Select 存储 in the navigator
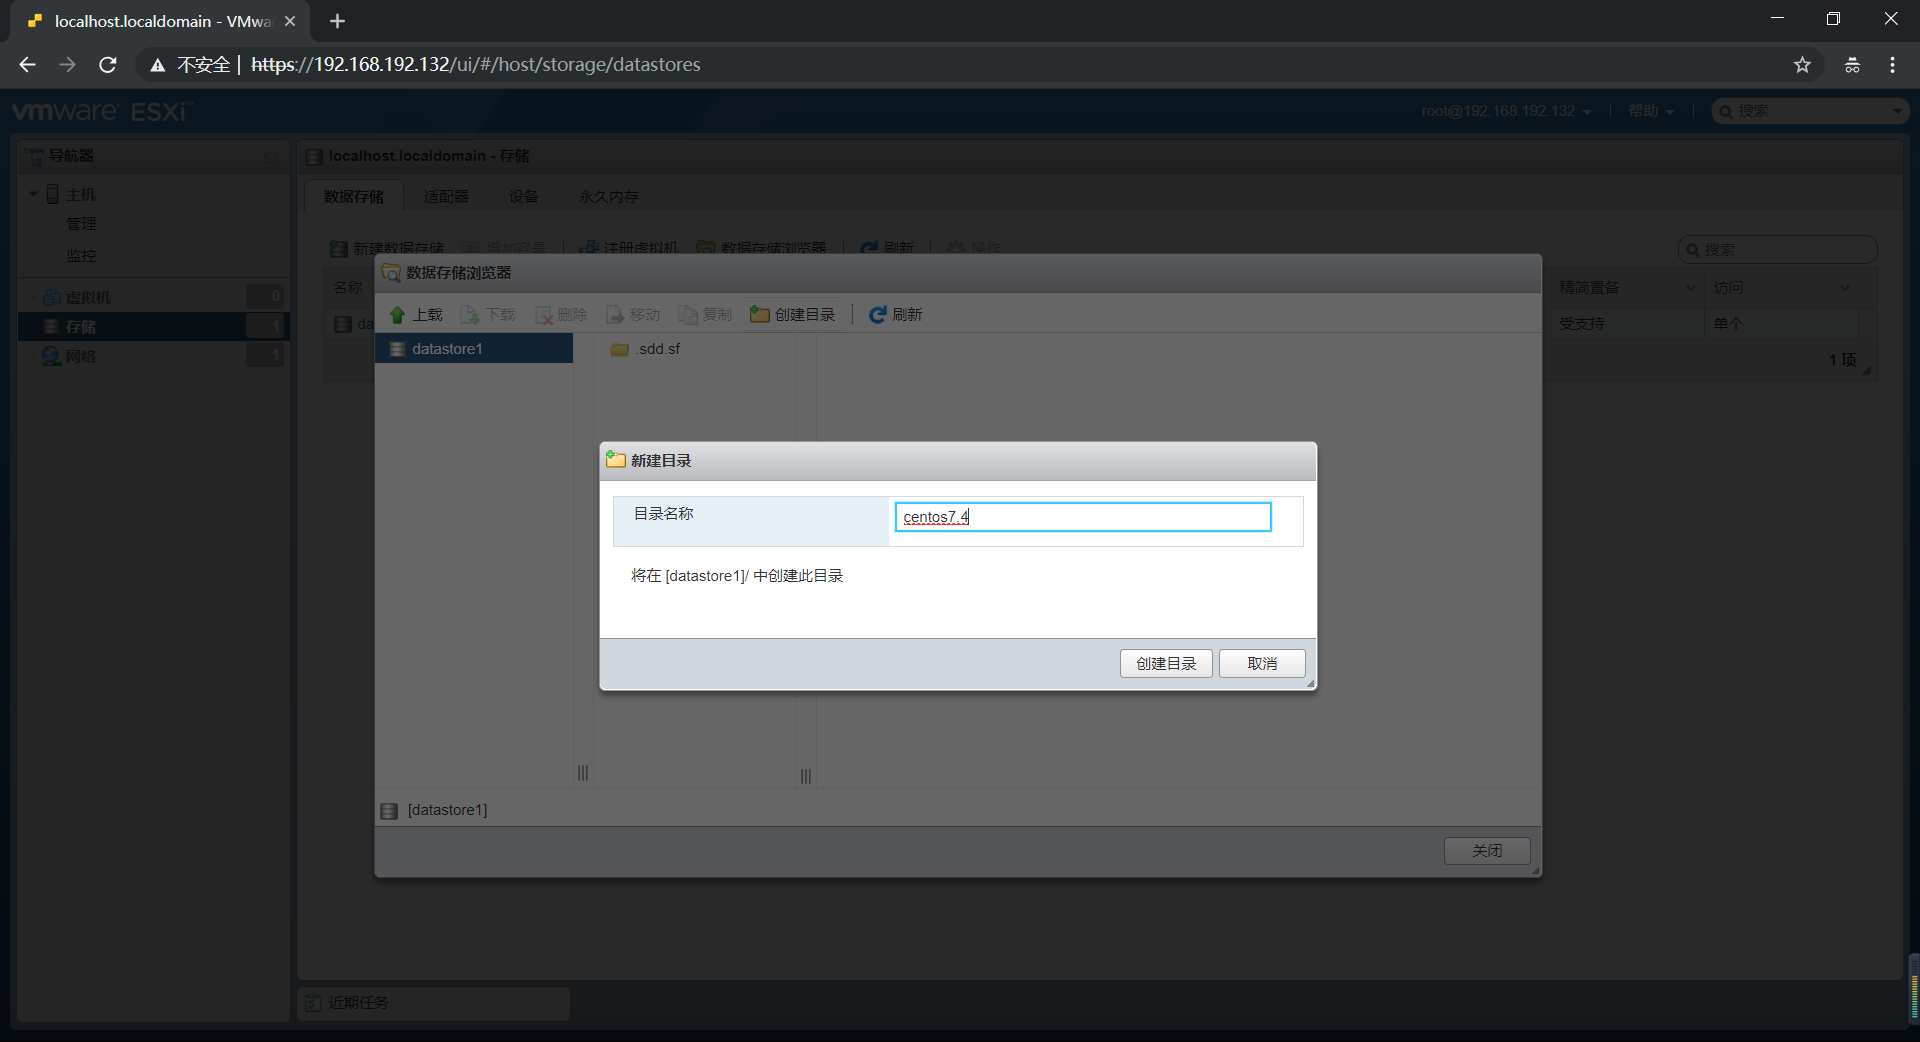Image resolution: width=1920 pixels, height=1042 pixels. point(80,327)
